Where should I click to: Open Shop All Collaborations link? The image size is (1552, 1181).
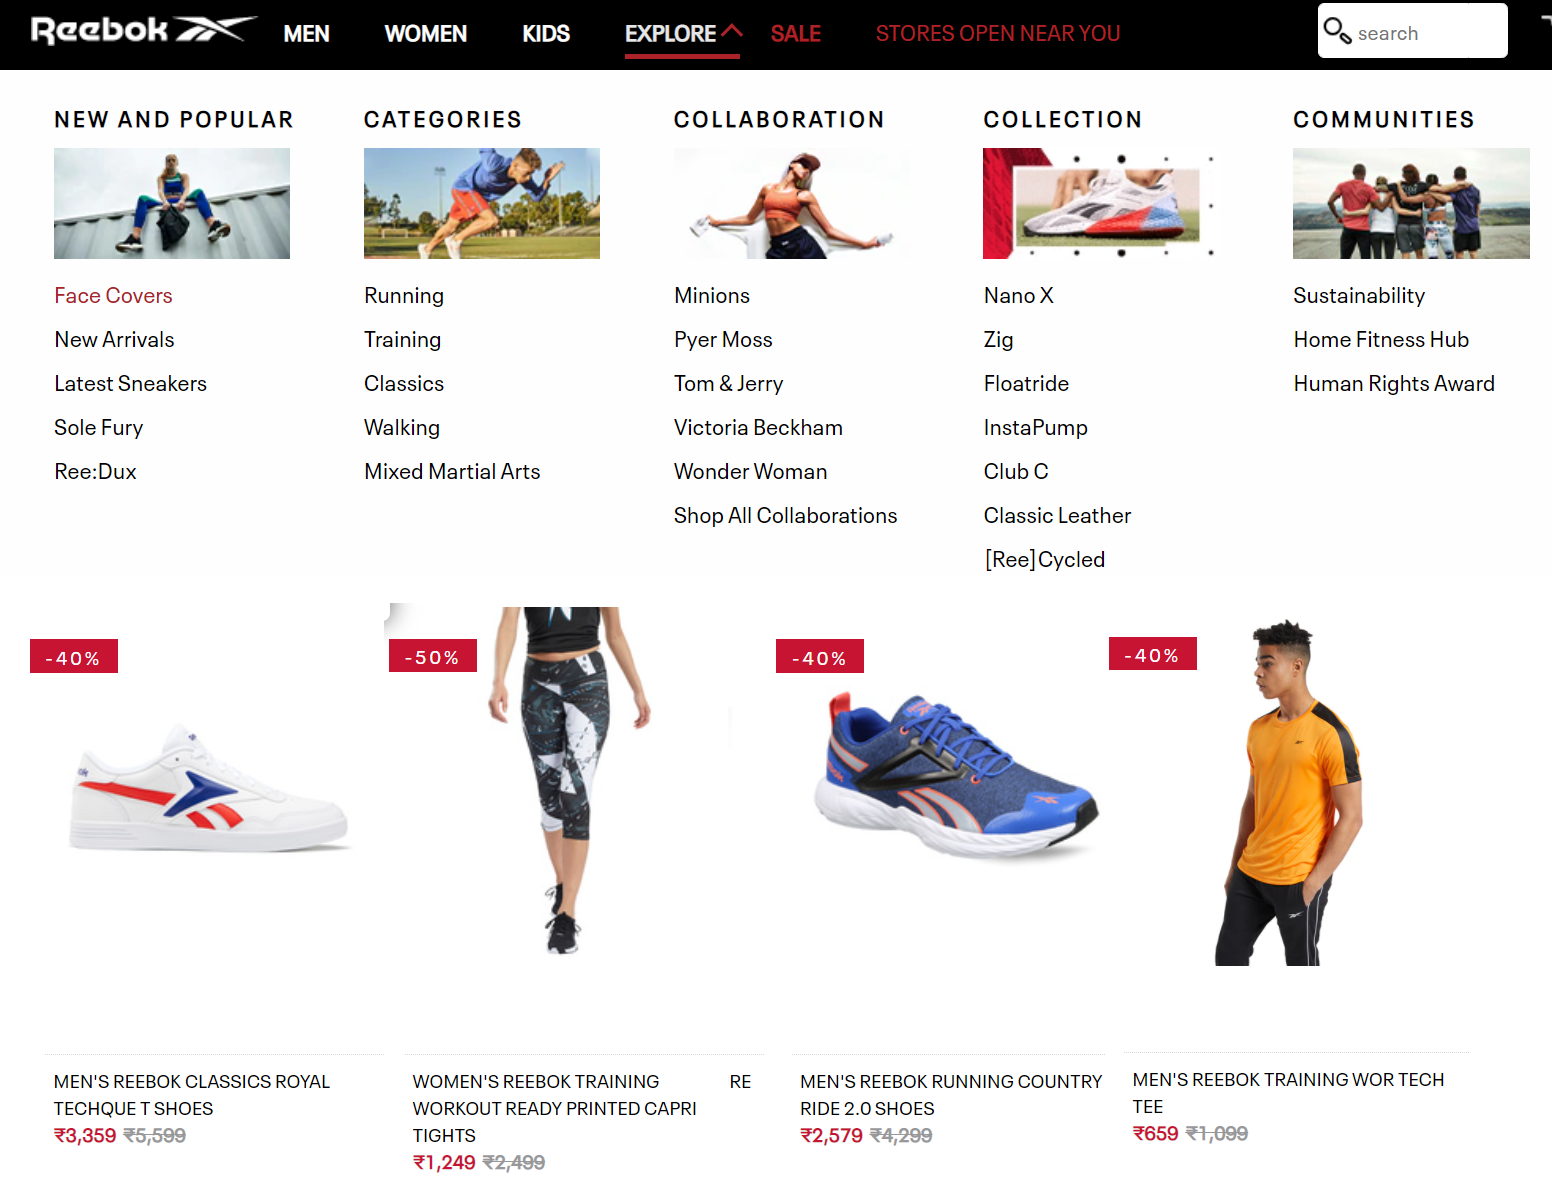coord(785,516)
